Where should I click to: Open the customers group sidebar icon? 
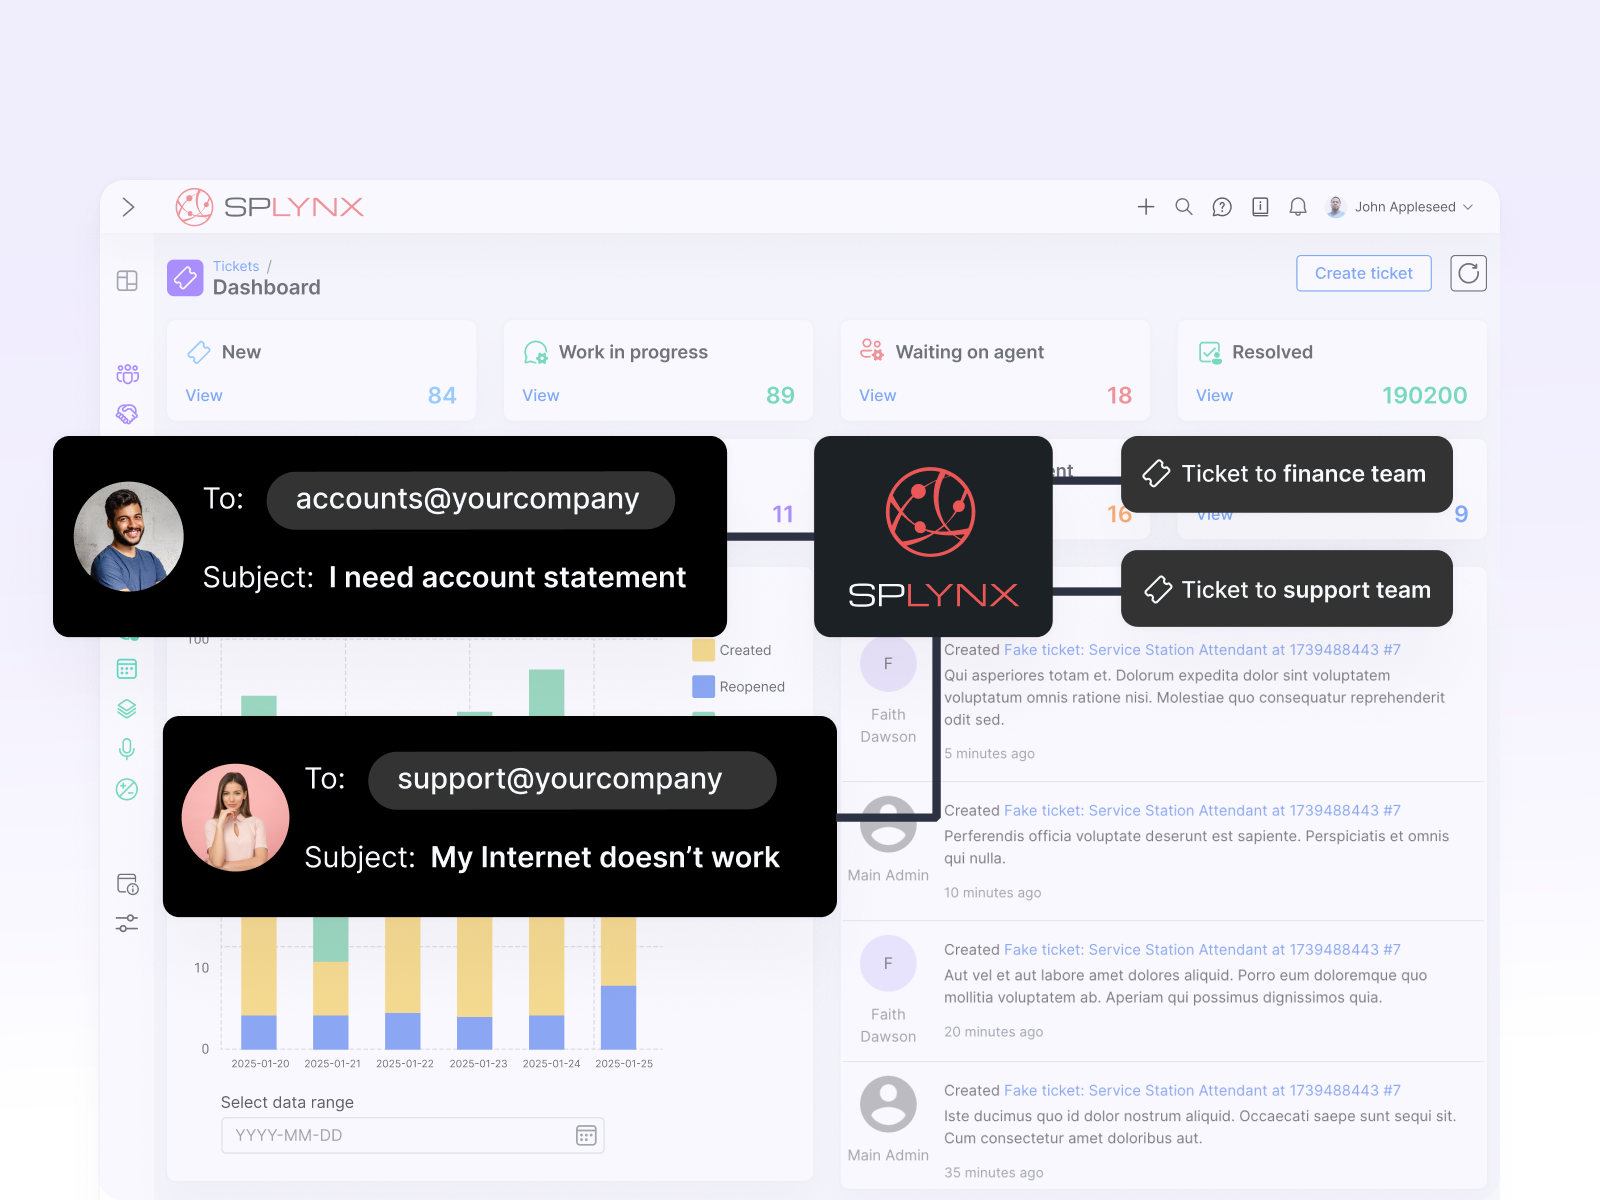tap(127, 374)
